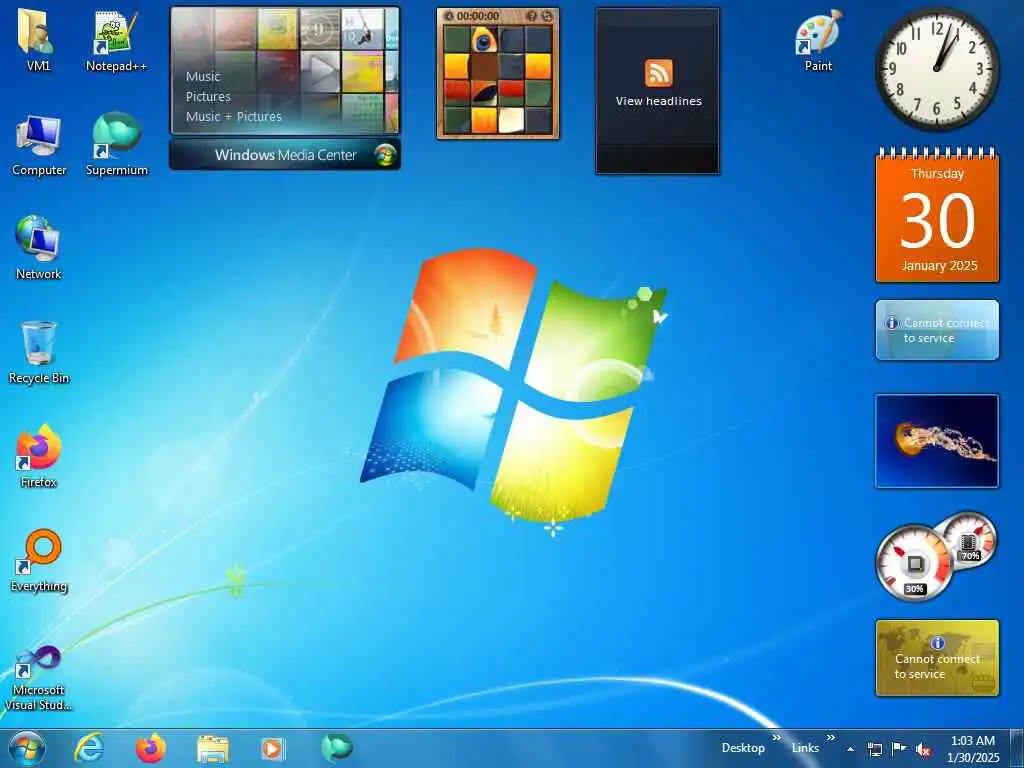Expand the Links toolbar chevron
1024x768 pixels.
(x=830, y=738)
